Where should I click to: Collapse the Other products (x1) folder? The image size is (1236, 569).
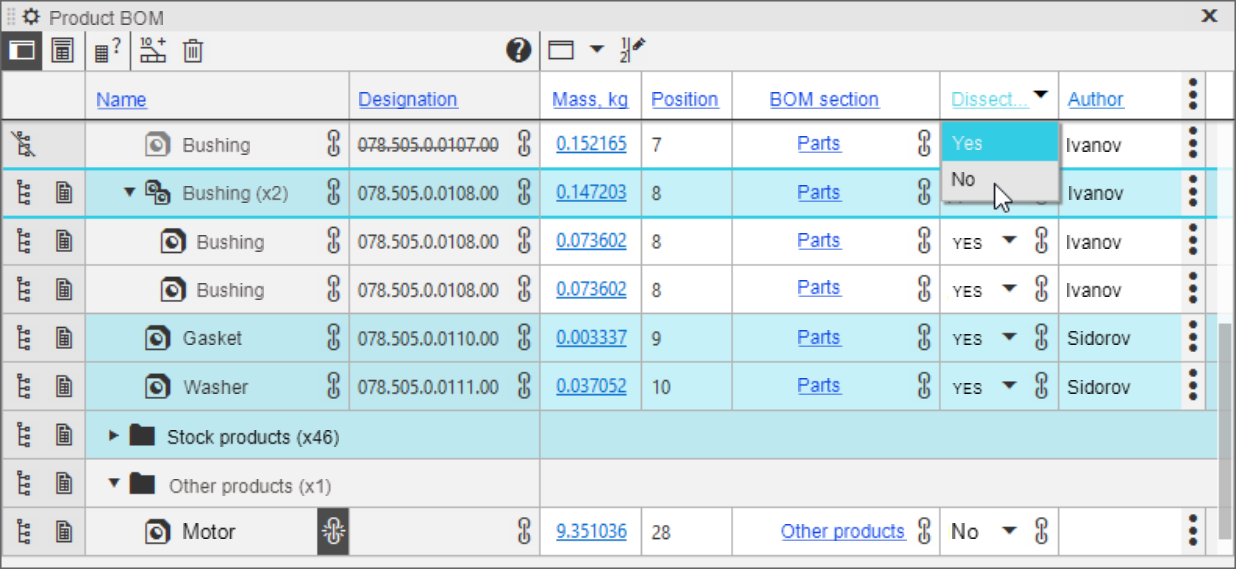114,484
